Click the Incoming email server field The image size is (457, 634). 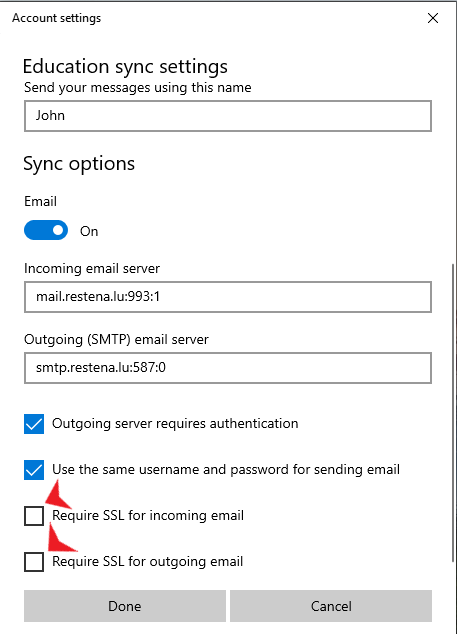(x=228, y=297)
